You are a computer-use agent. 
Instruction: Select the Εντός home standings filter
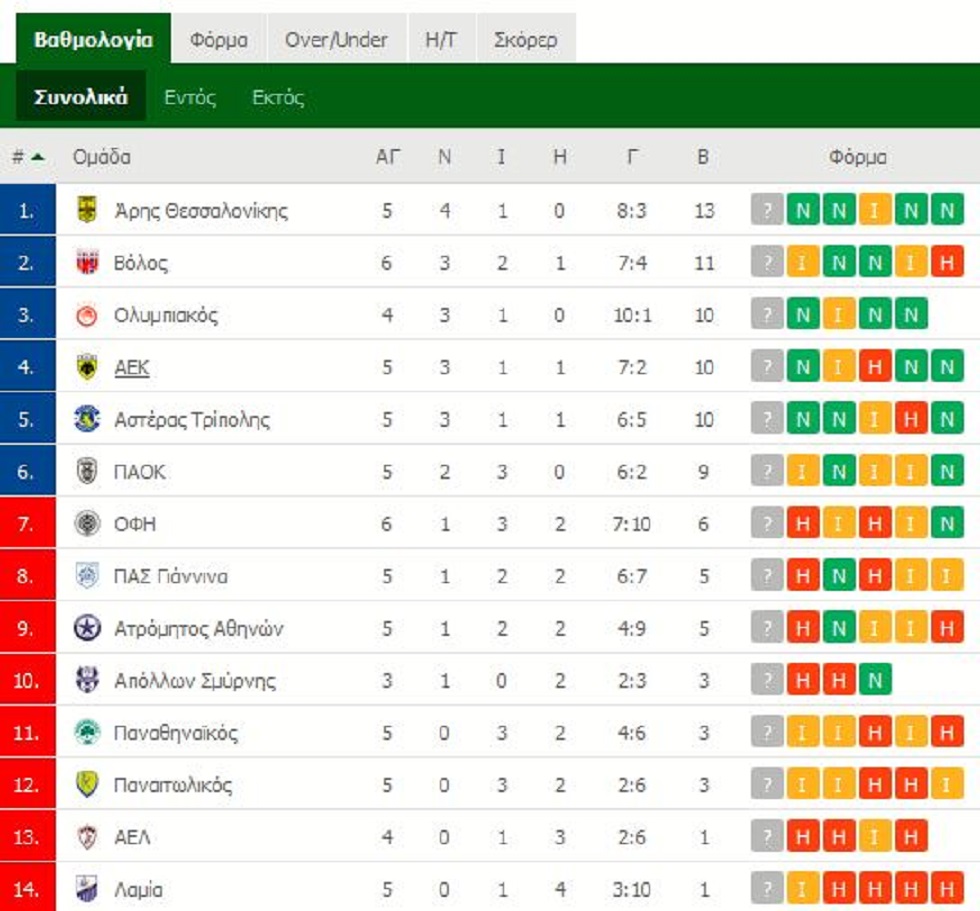(x=190, y=97)
